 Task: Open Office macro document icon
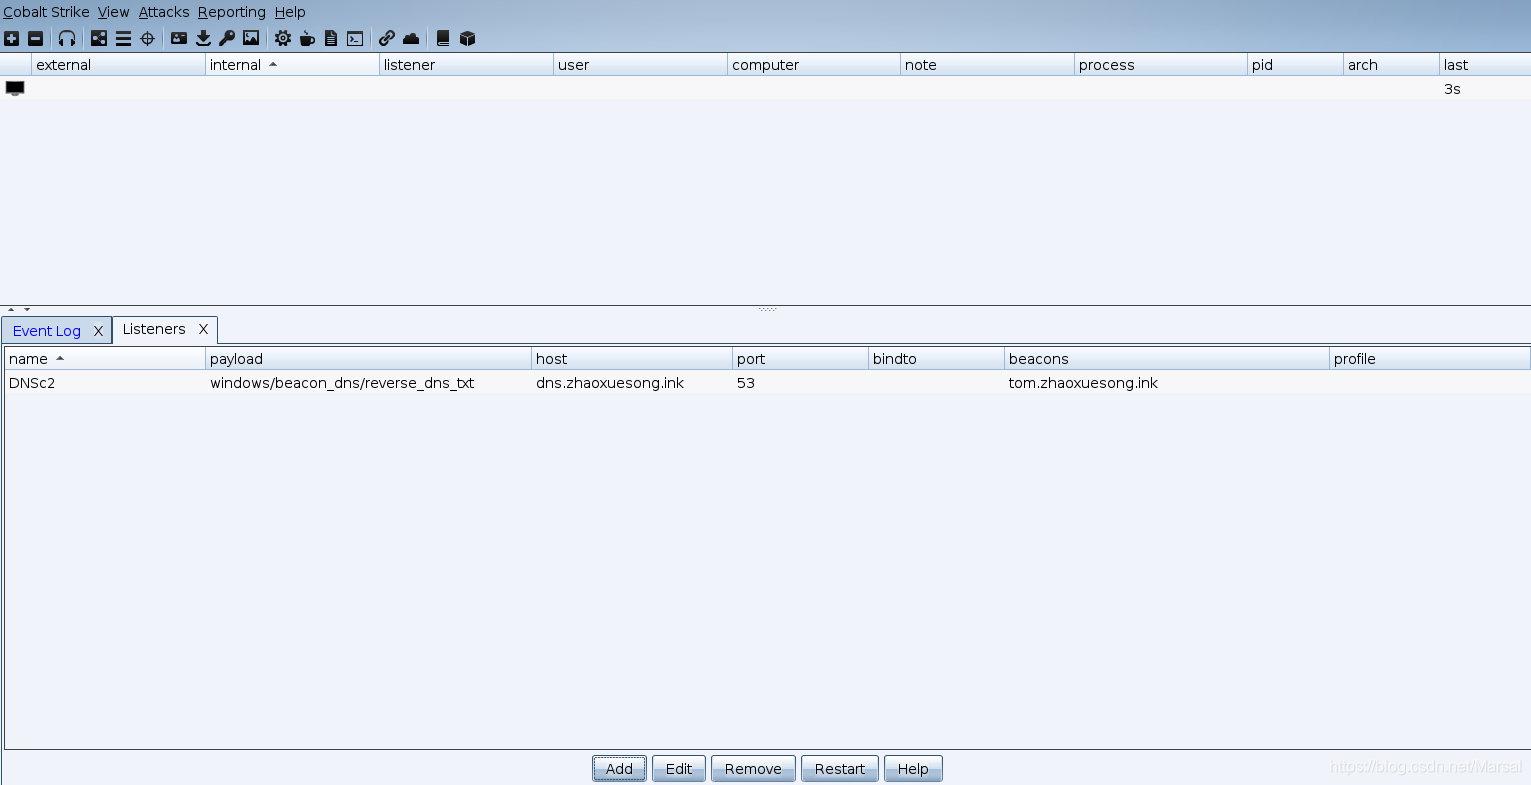331,38
